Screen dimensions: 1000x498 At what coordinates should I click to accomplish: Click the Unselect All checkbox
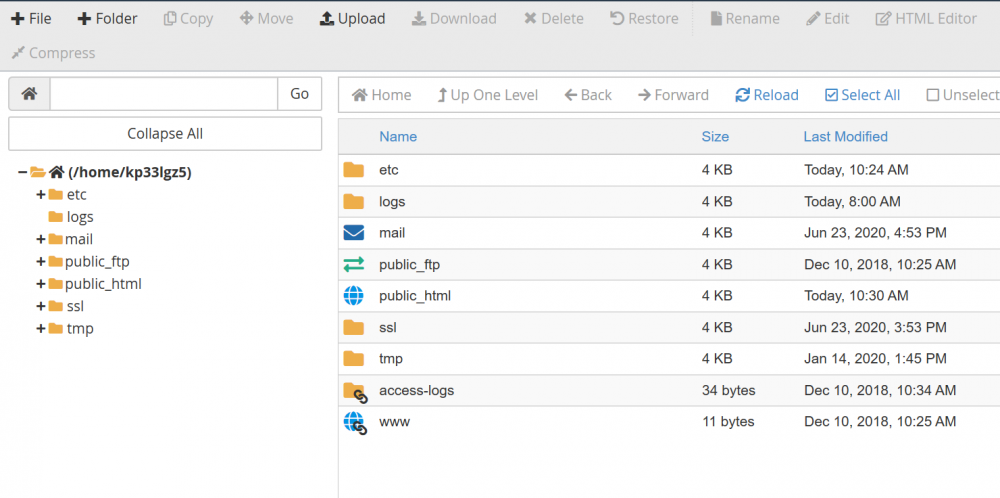coord(961,95)
